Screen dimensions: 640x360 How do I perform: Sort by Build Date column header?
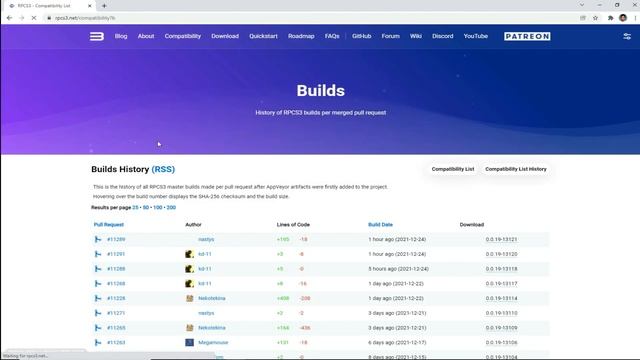click(380, 224)
